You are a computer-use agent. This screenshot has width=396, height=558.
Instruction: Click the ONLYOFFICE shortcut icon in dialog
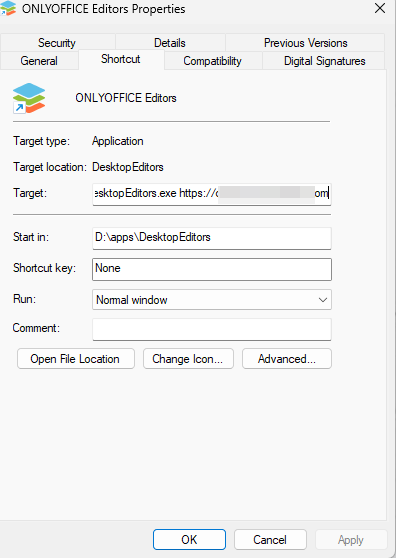[29, 98]
